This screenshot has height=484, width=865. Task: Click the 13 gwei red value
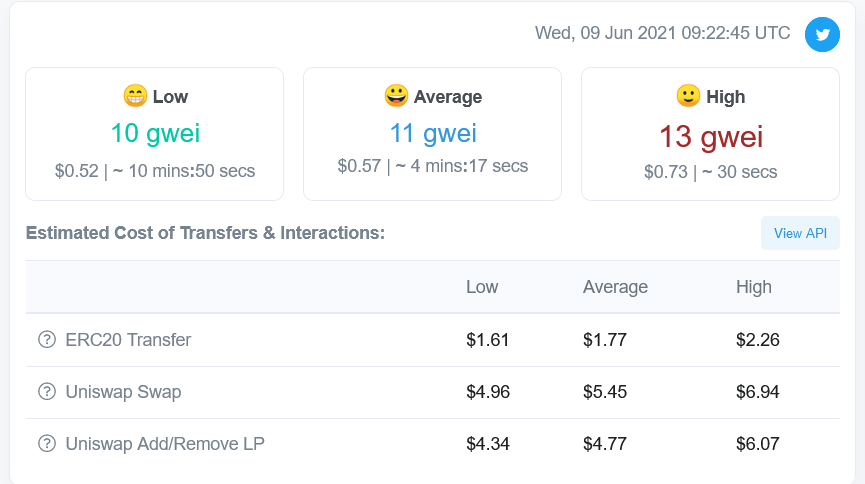[711, 136]
